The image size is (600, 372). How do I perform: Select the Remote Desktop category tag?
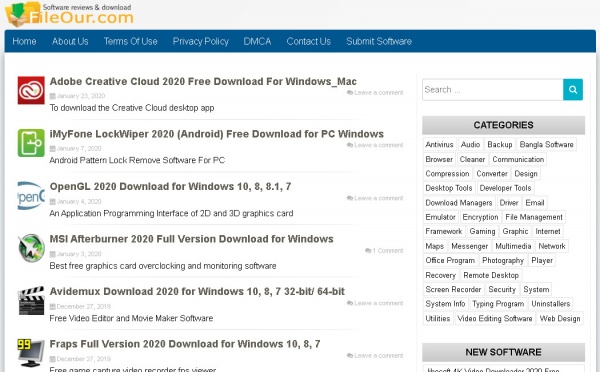pyautogui.click(x=491, y=275)
